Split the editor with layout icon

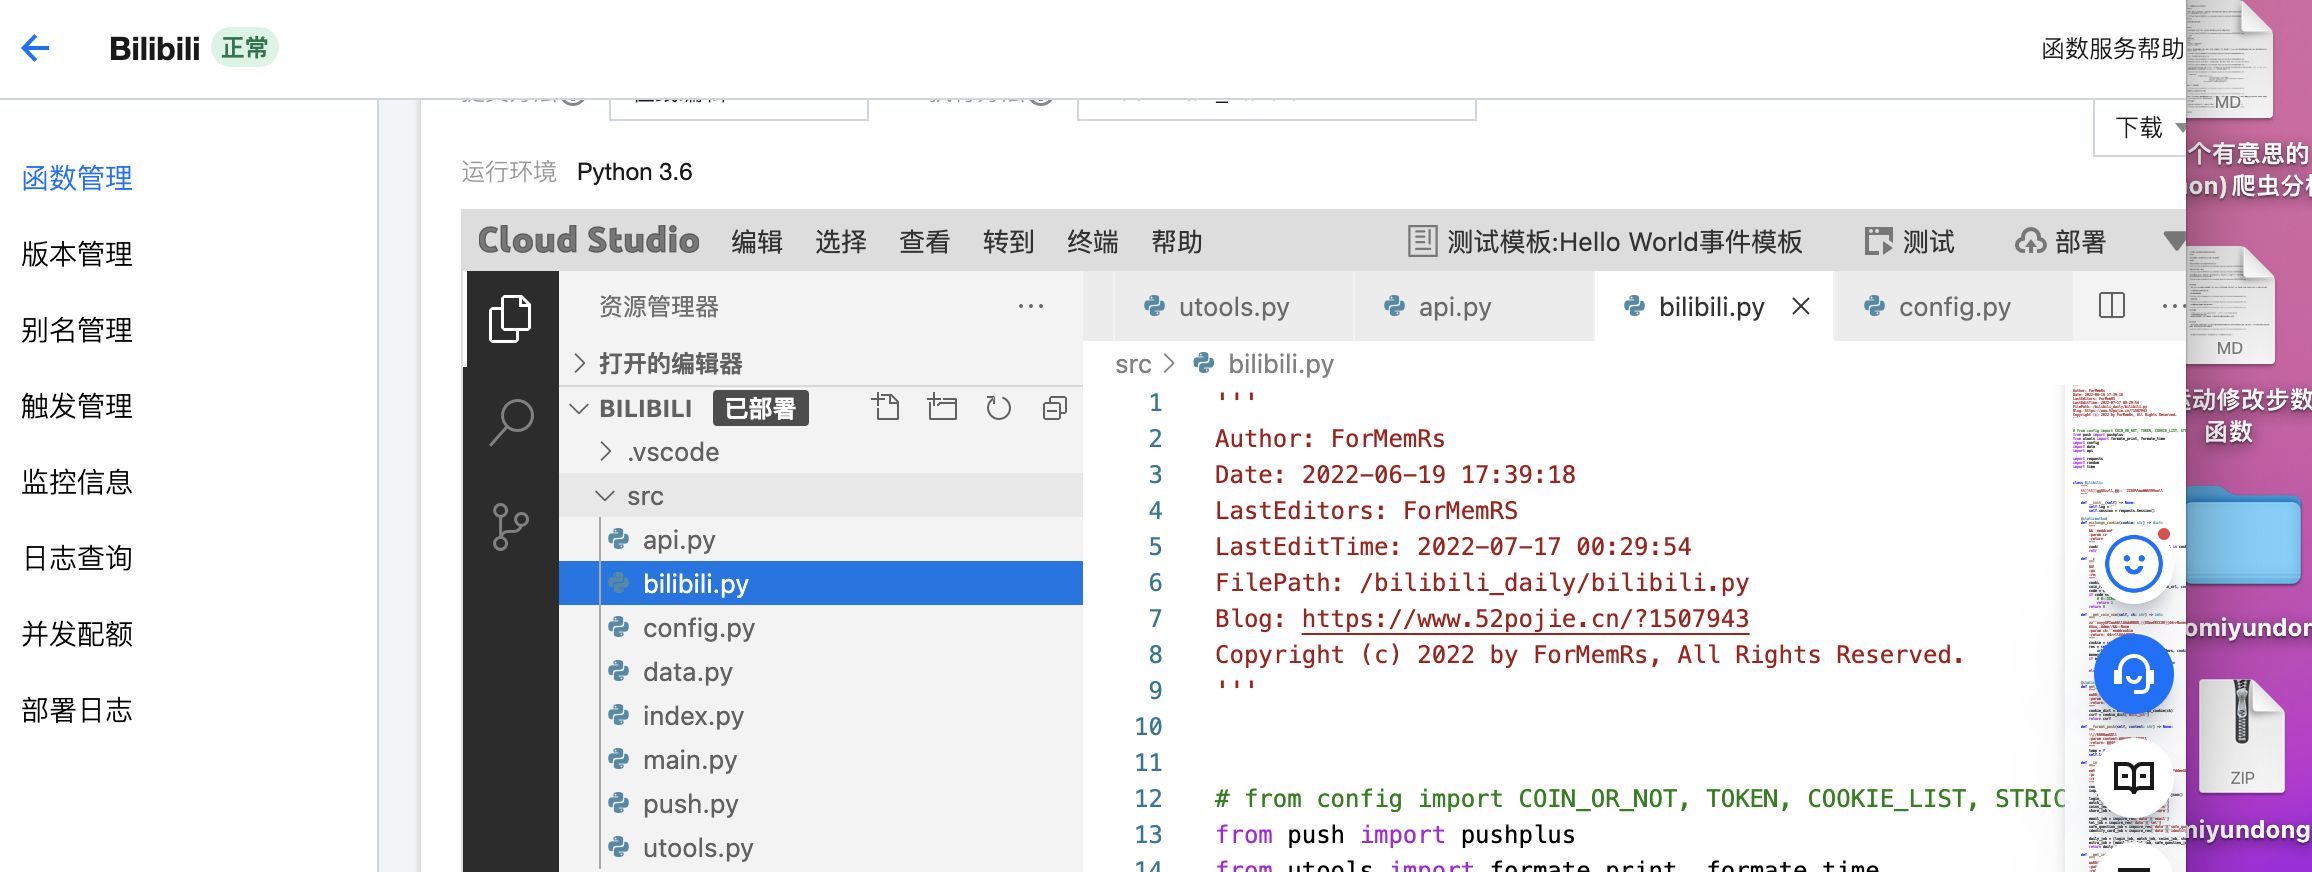coord(2112,306)
